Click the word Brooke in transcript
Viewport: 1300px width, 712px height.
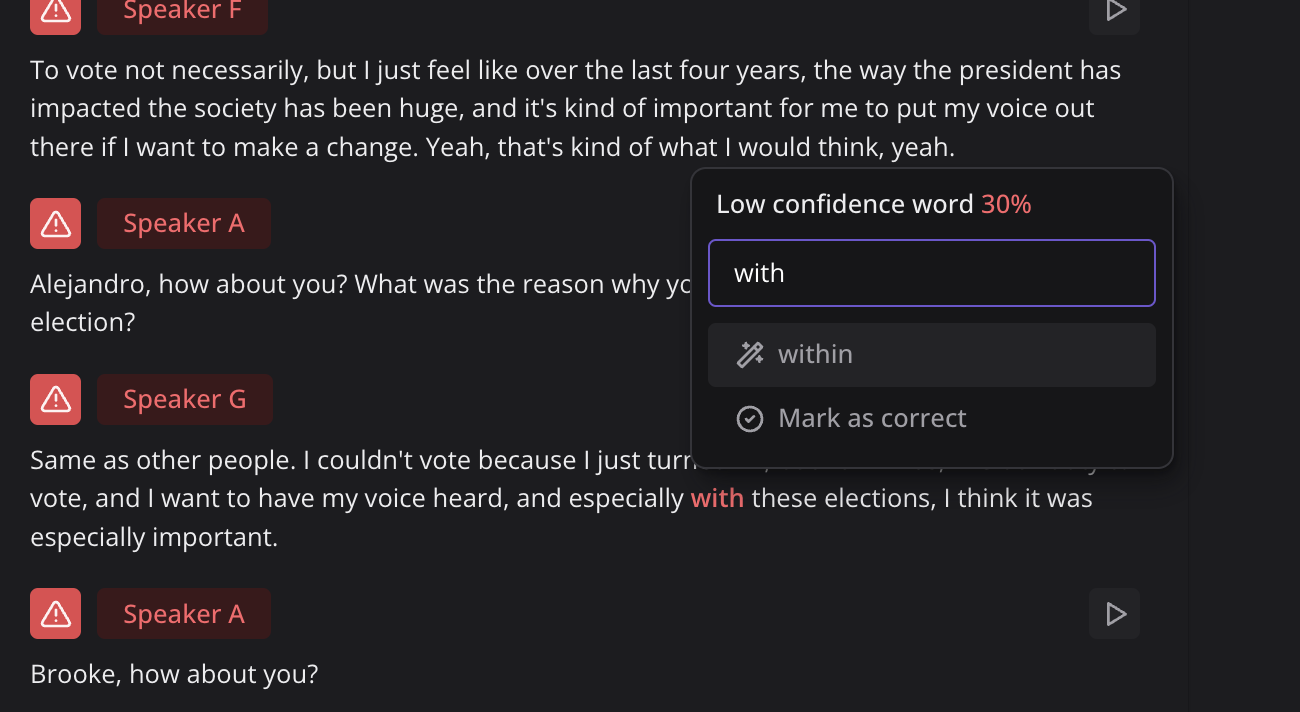tap(69, 674)
